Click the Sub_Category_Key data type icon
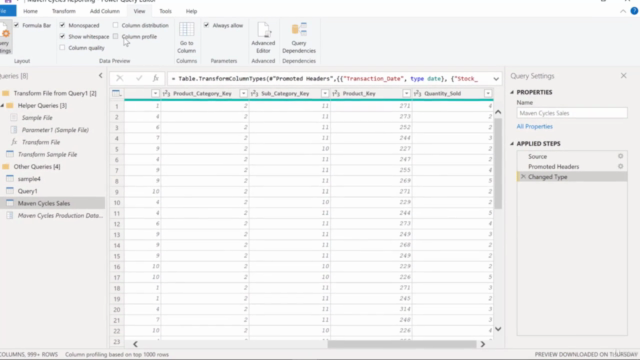The image size is (640, 360). click(254, 93)
